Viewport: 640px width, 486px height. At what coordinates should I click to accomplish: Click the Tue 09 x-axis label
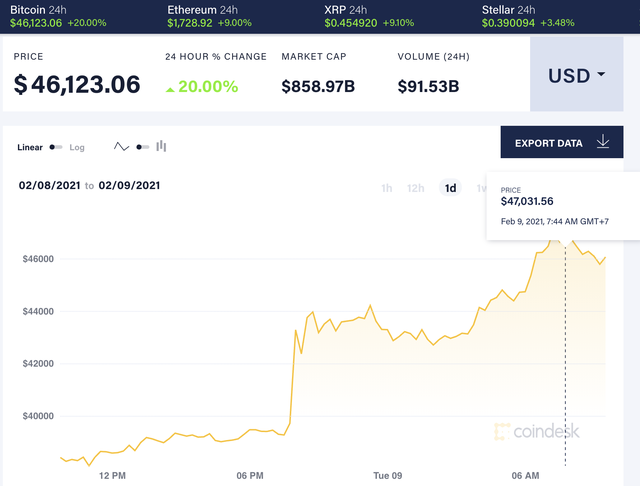pyautogui.click(x=387, y=475)
